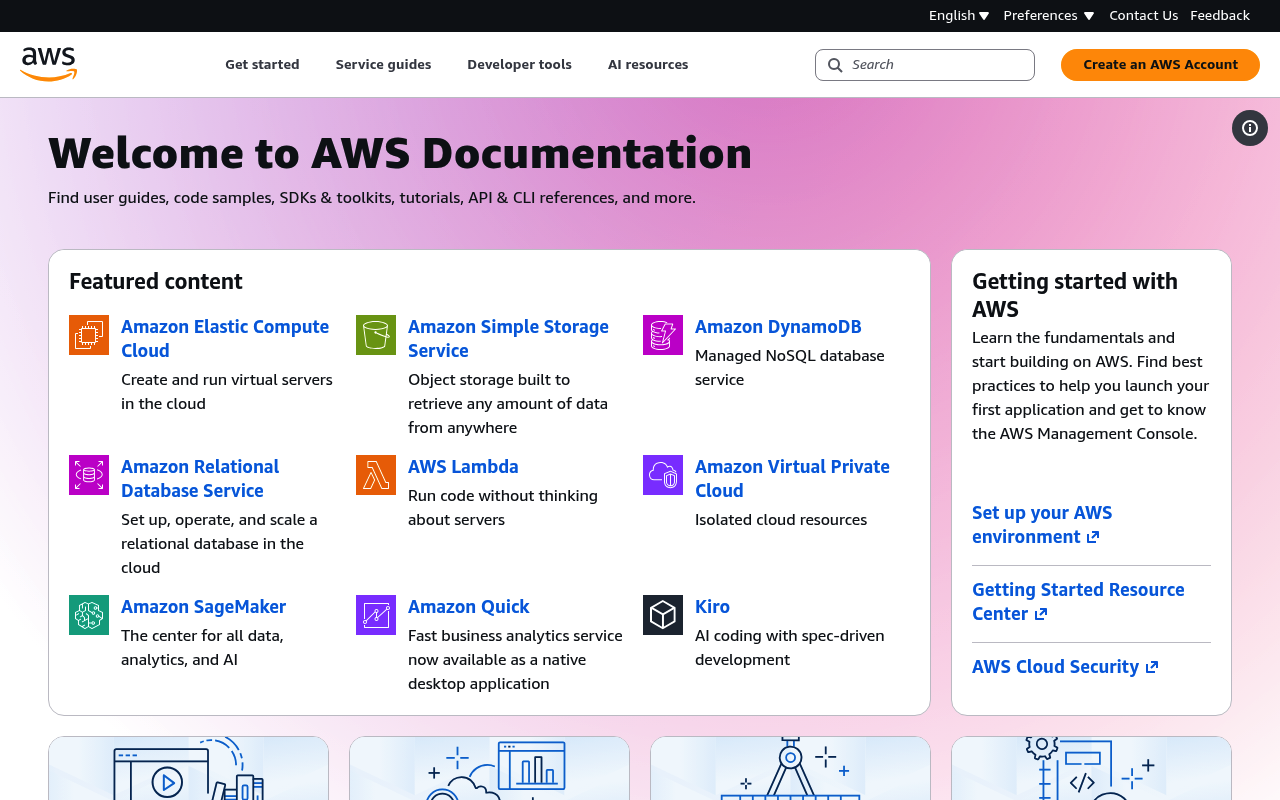
Task: Click the AWS logo
Action: (x=48, y=64)
